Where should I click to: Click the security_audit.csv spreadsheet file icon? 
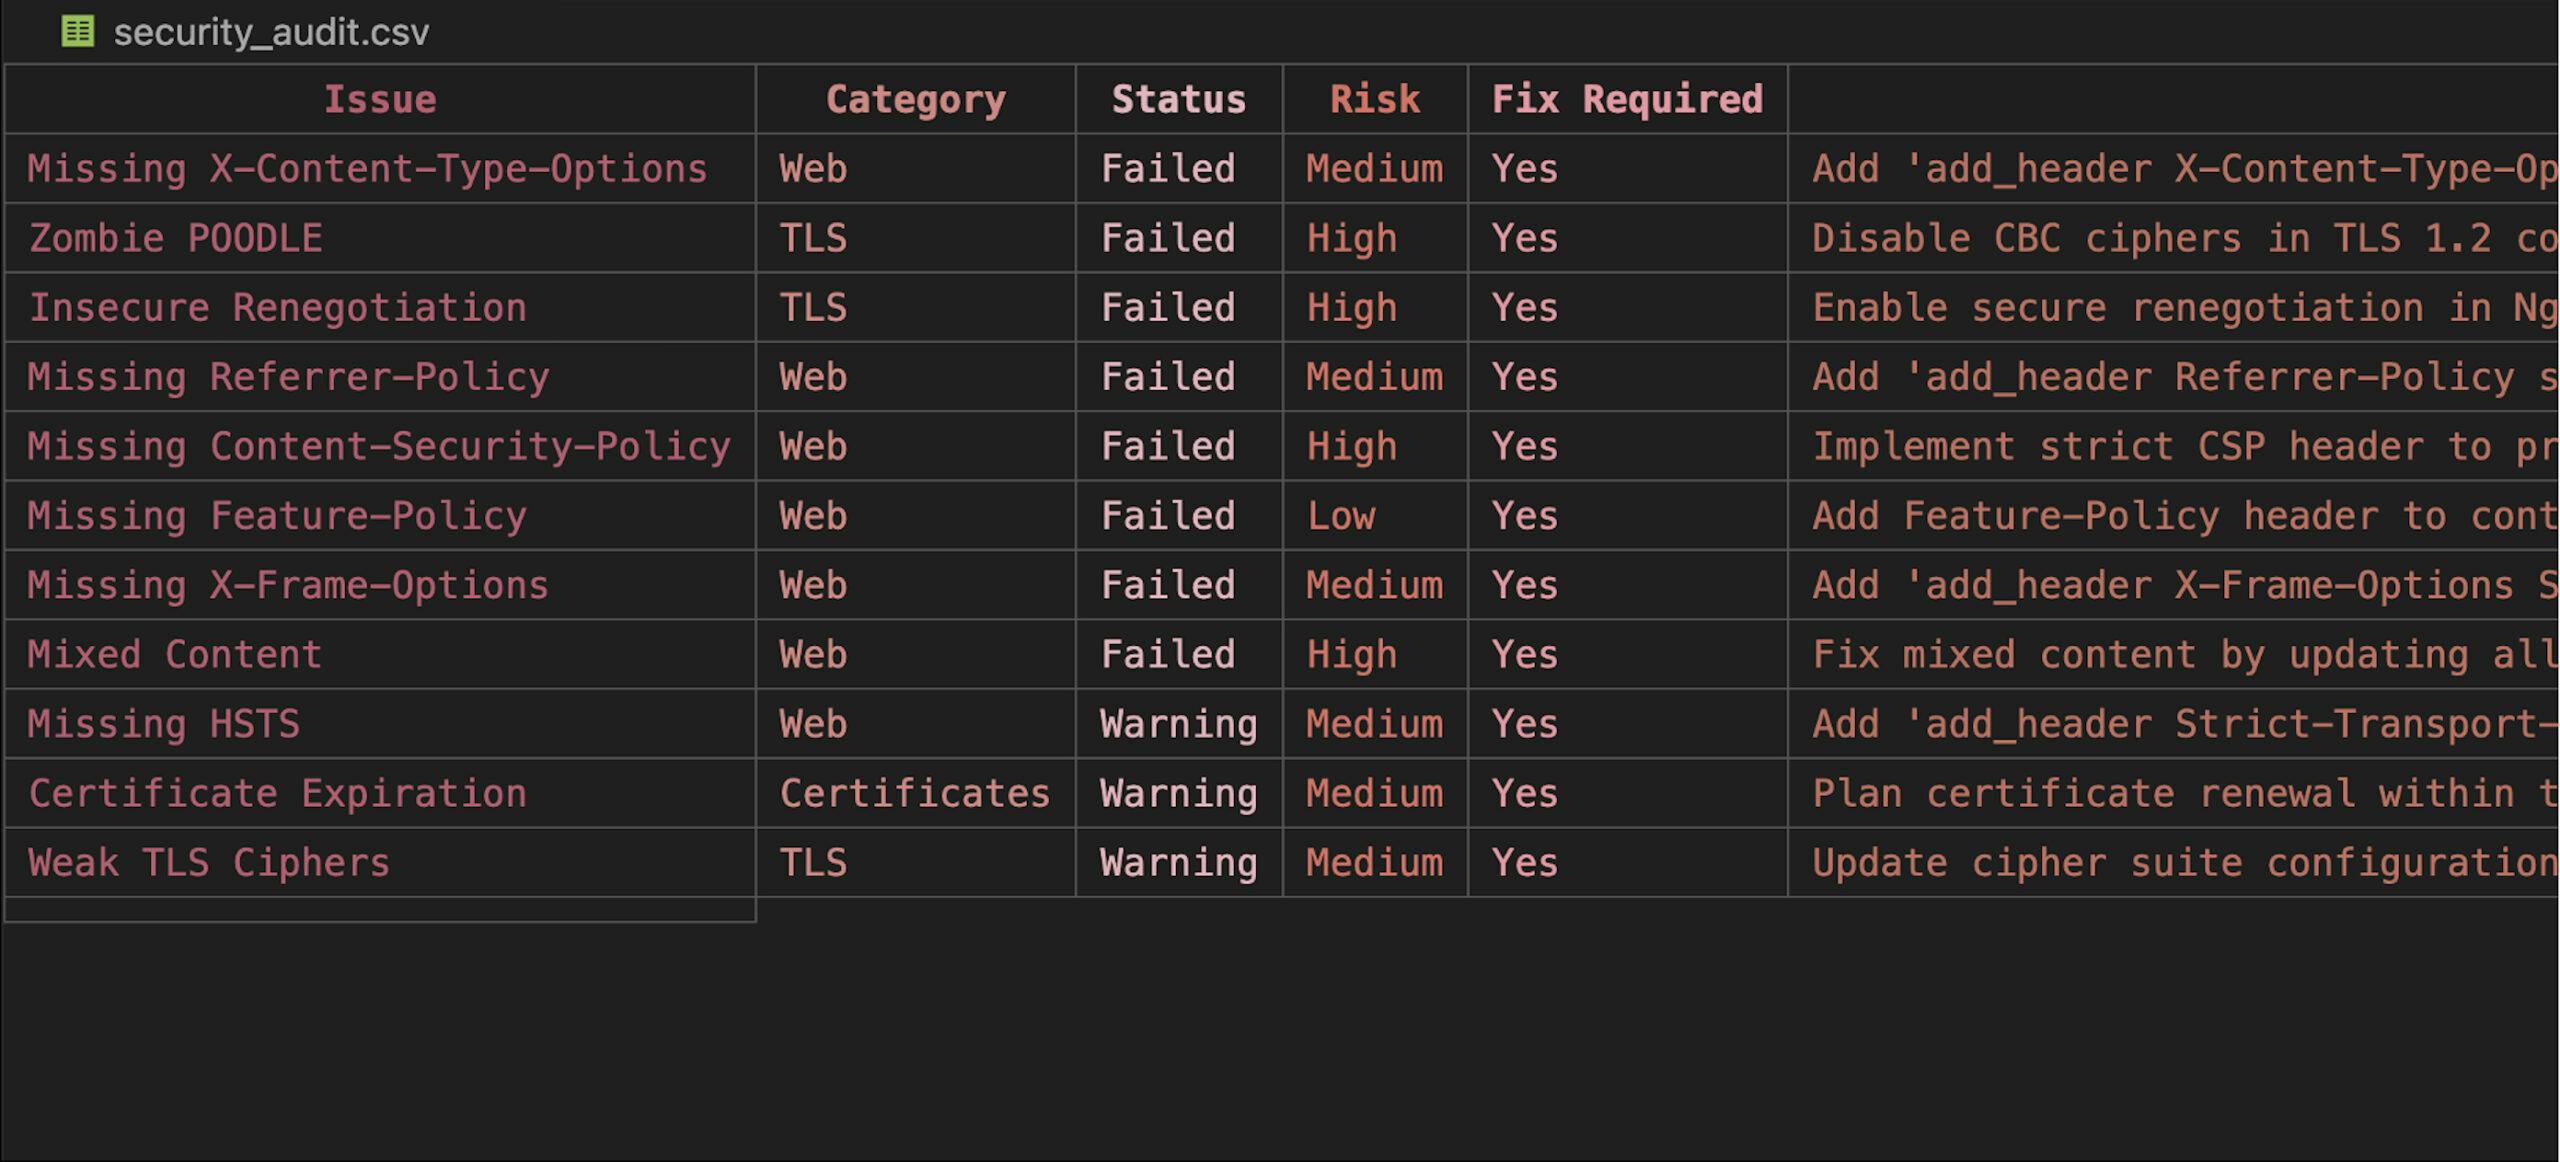coord(78,32)
